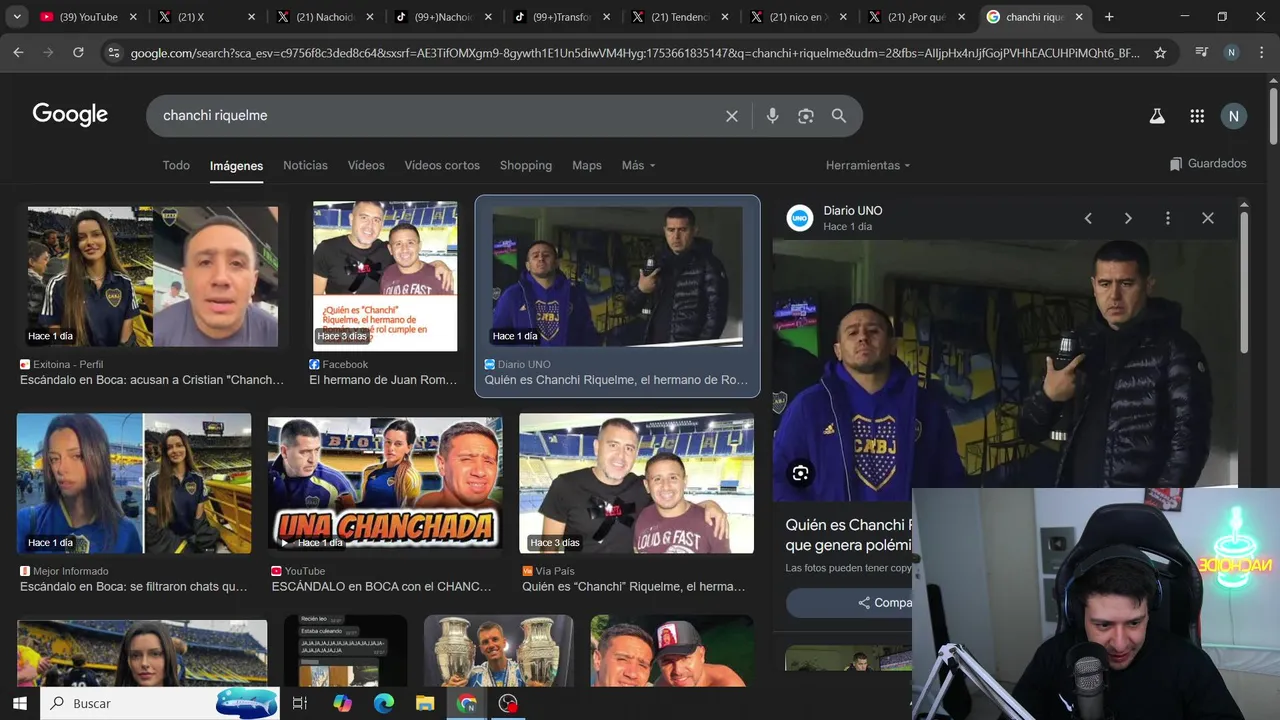Screen dimensions: 1280x720
Task: Click the Compartir share button
Action: (x=884, y=602)
